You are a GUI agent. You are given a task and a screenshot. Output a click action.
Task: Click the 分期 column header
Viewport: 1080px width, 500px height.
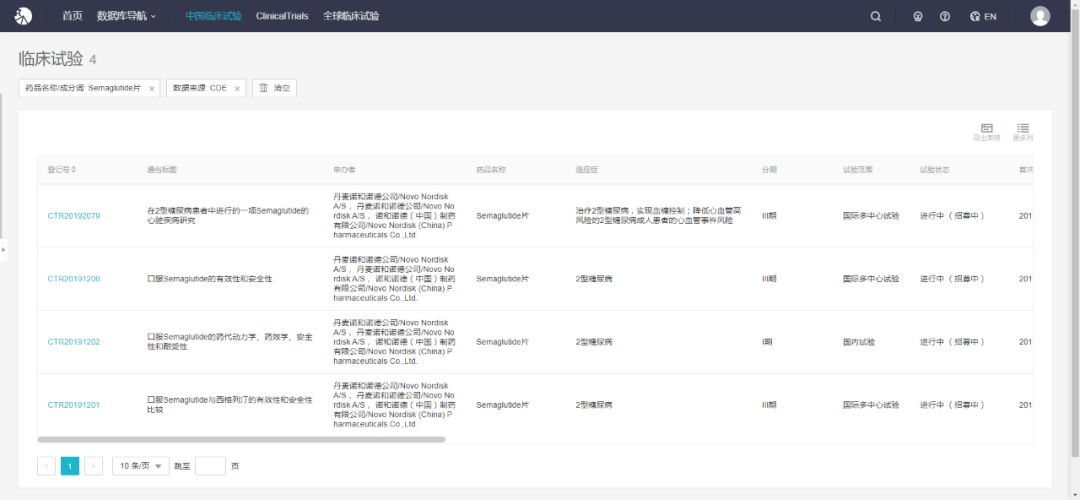pos(769,169)
